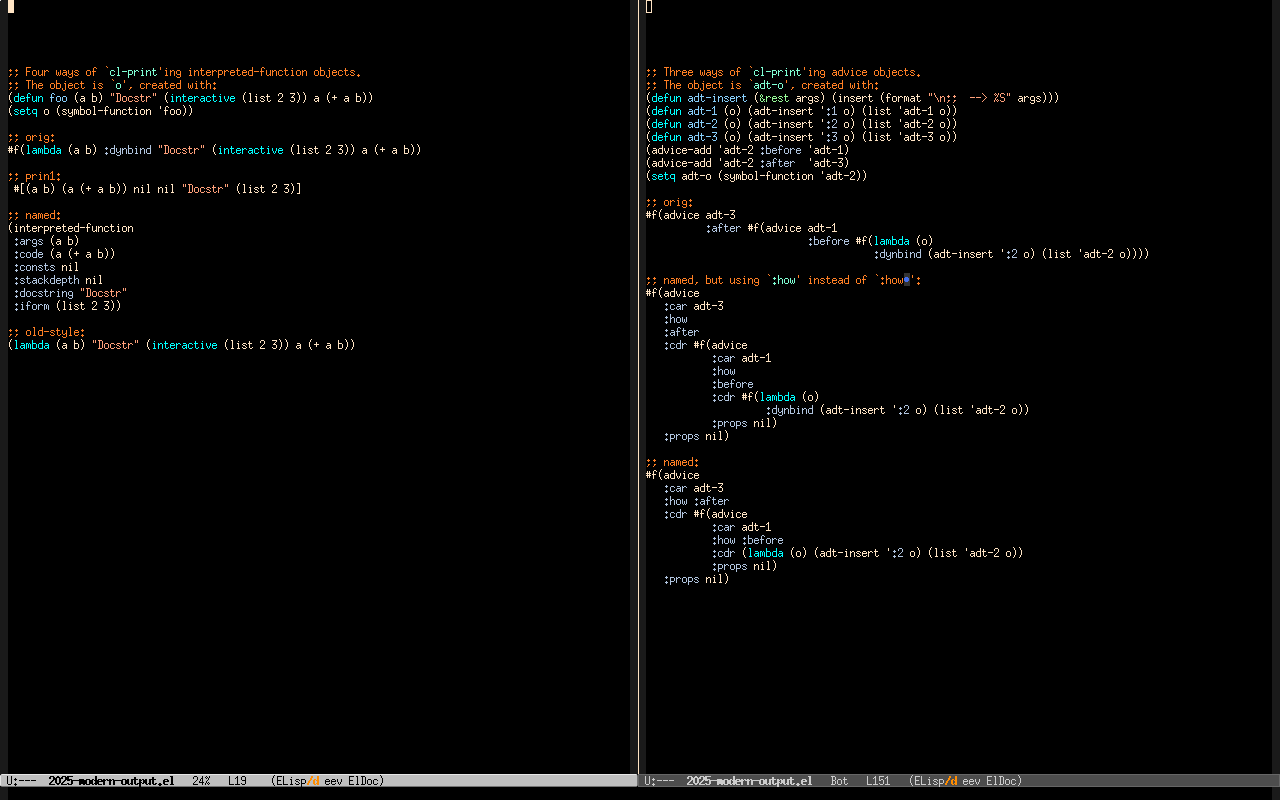Click the ";; old-style:" comment in left pane

pos(48,332)
